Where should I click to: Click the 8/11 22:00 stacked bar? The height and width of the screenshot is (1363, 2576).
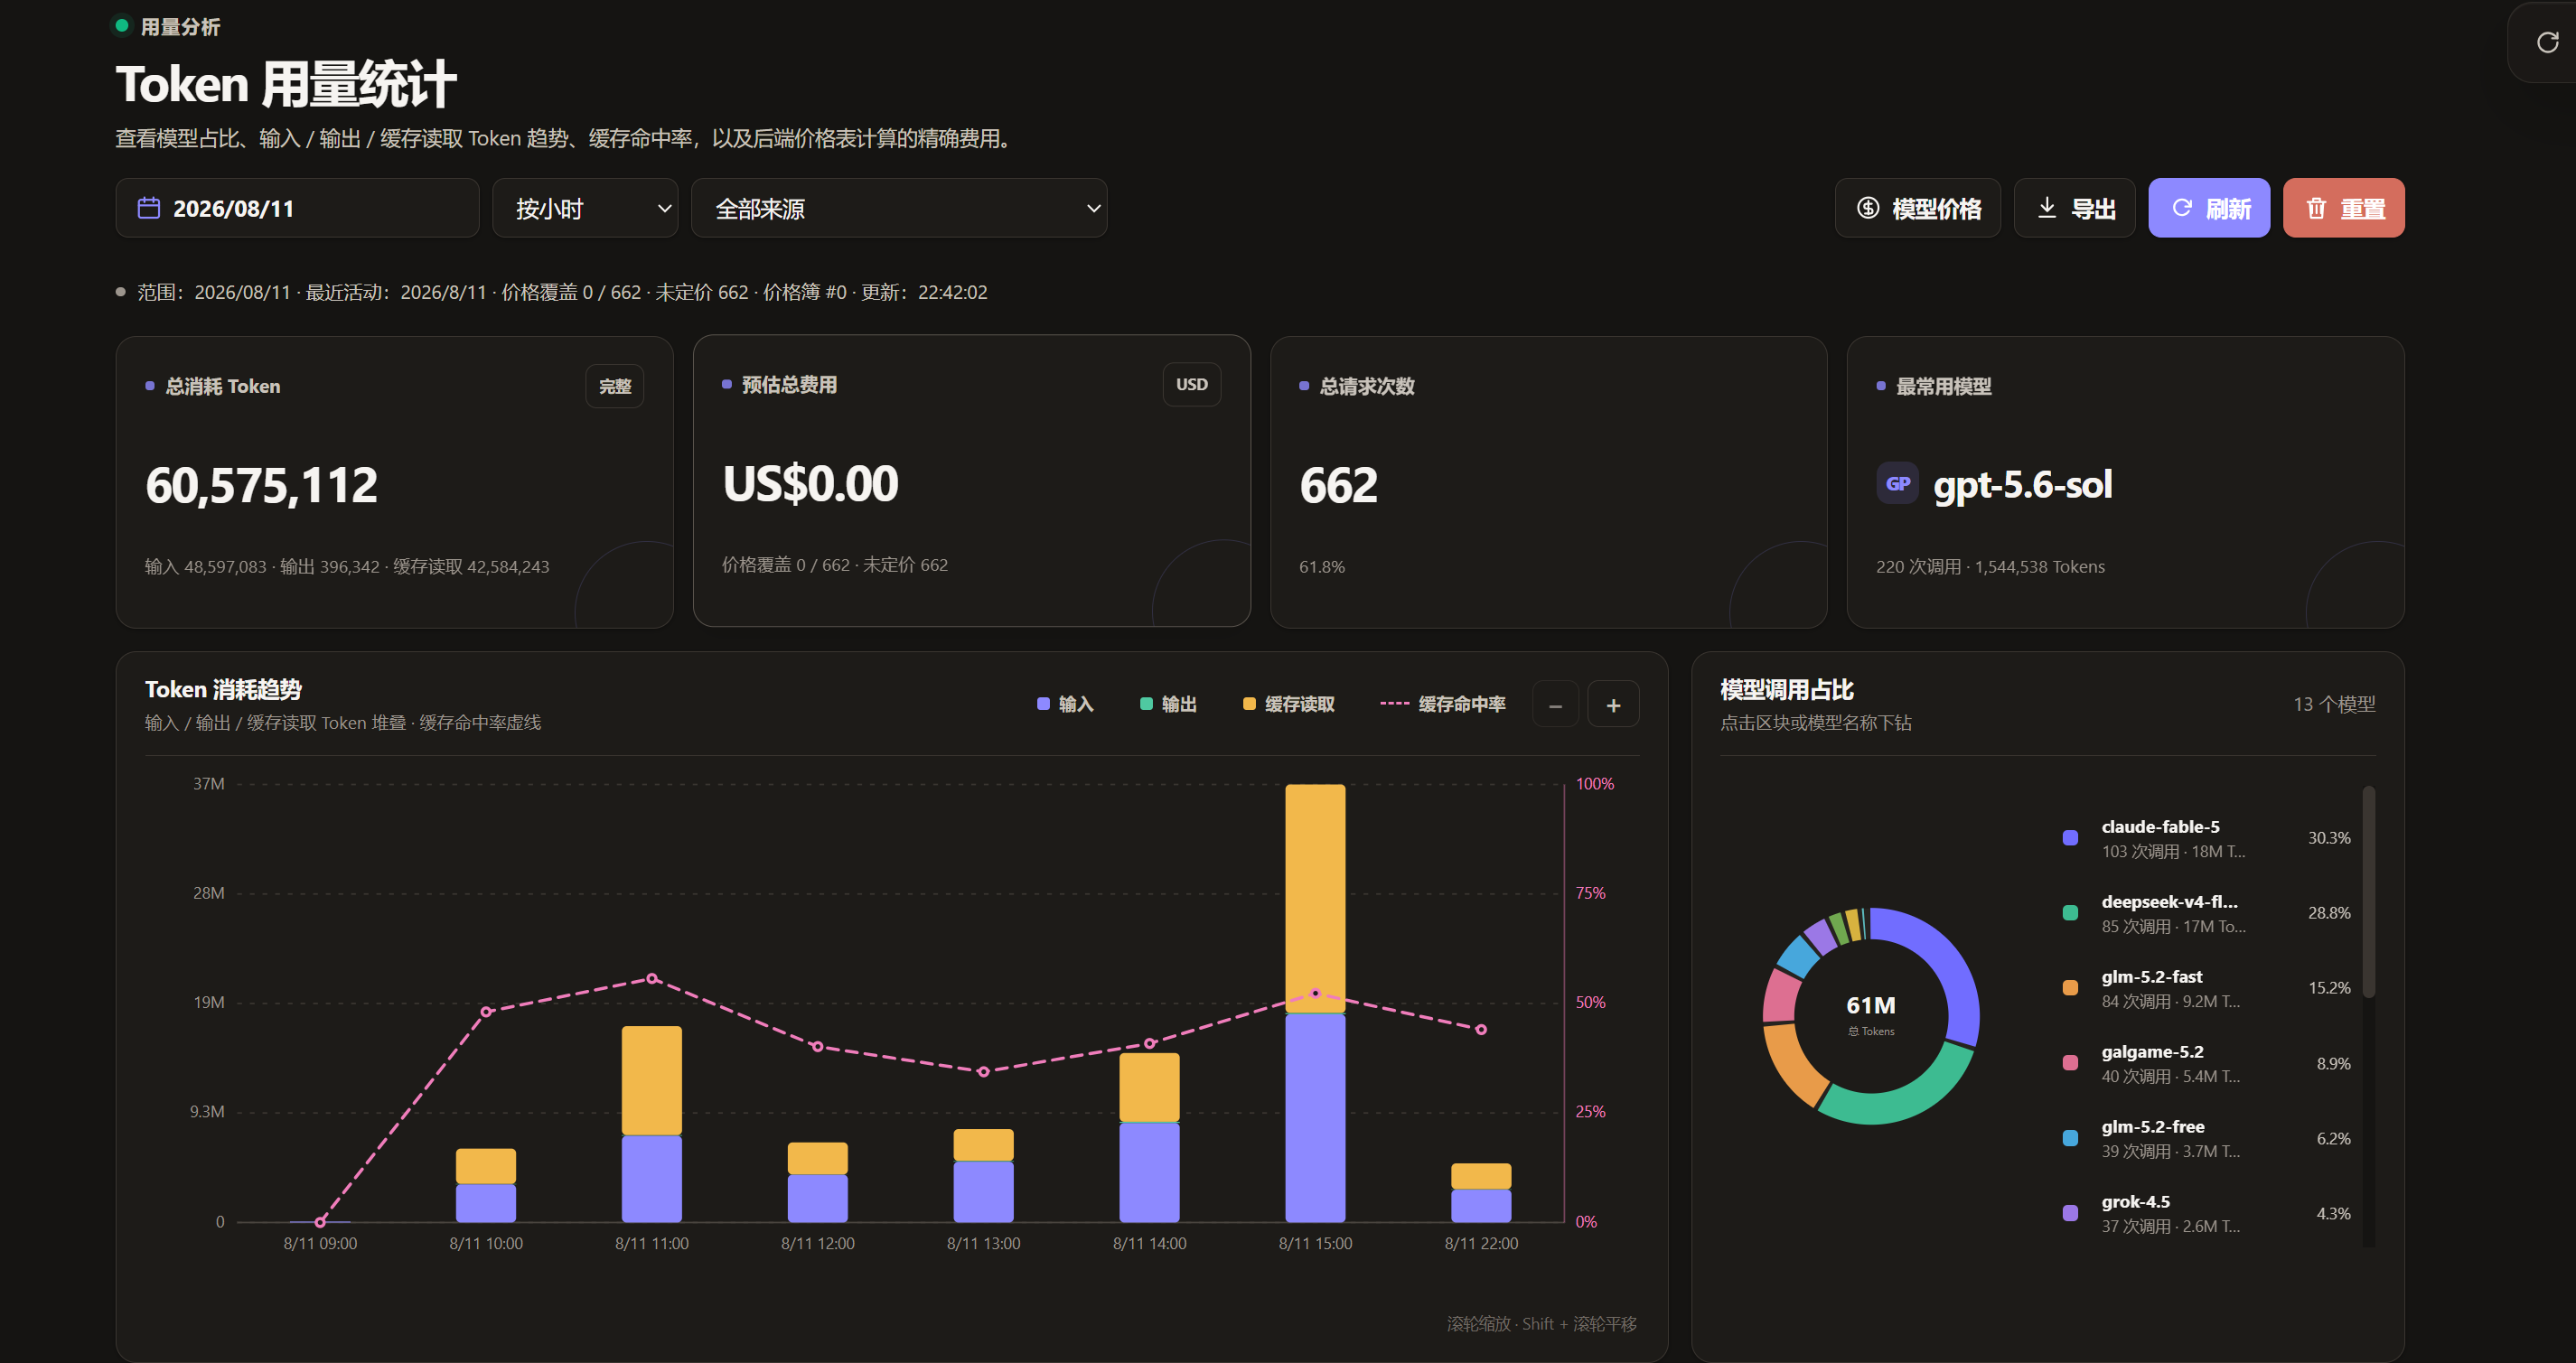tap(1481, 1192)
